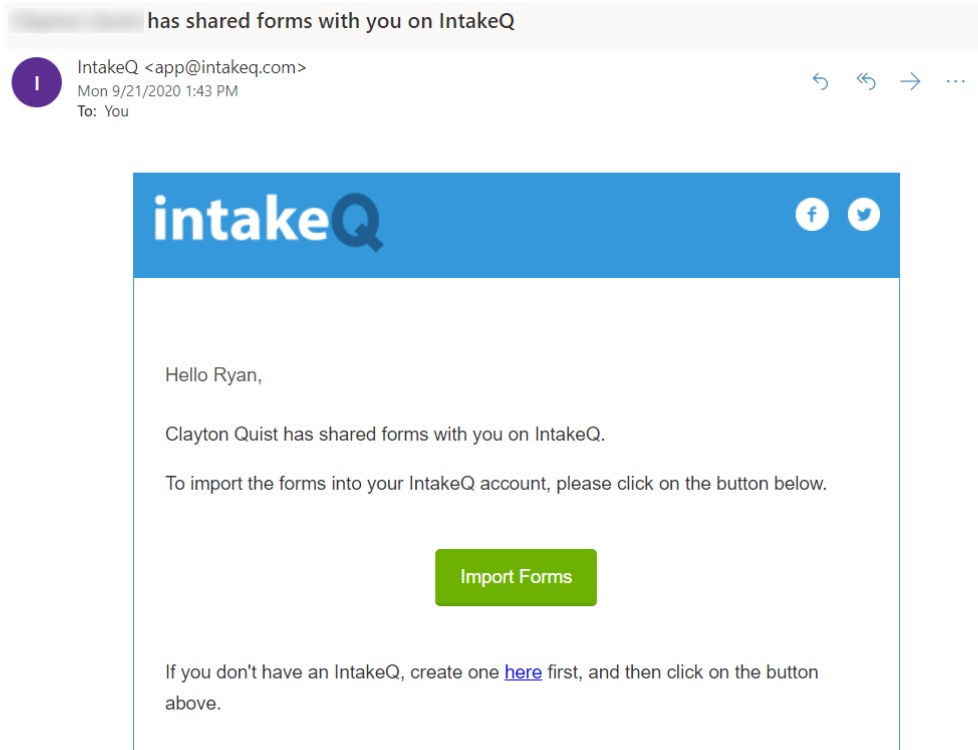Click the blurred sender name in the subject

pyautogui.click(x=76, y=21)
